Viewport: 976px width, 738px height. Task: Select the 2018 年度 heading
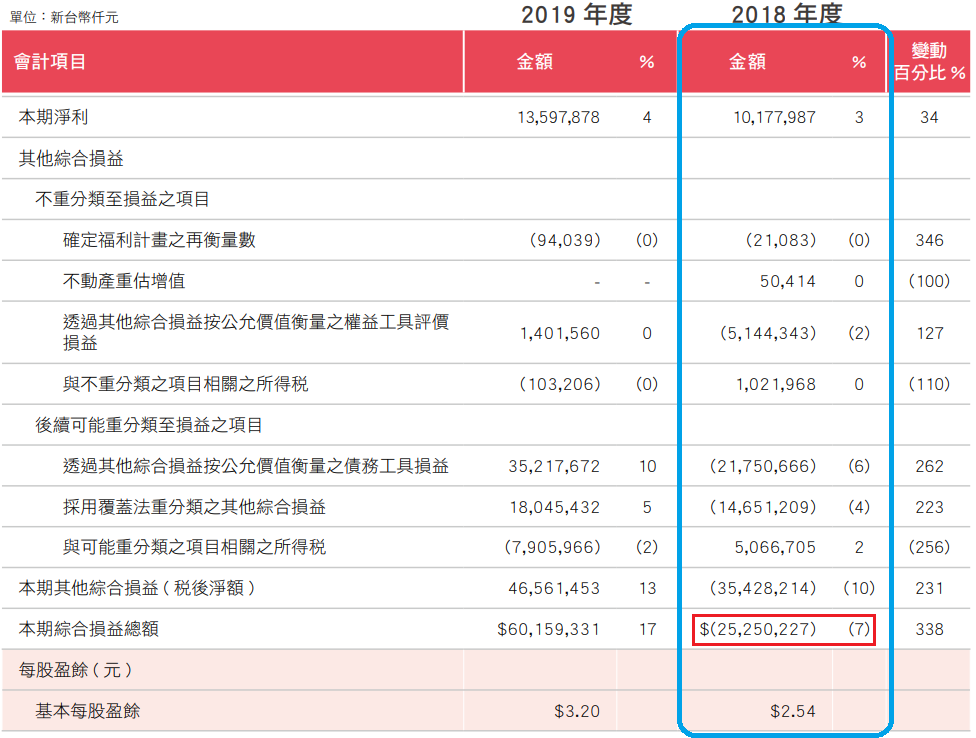click(x=787, y=14)
